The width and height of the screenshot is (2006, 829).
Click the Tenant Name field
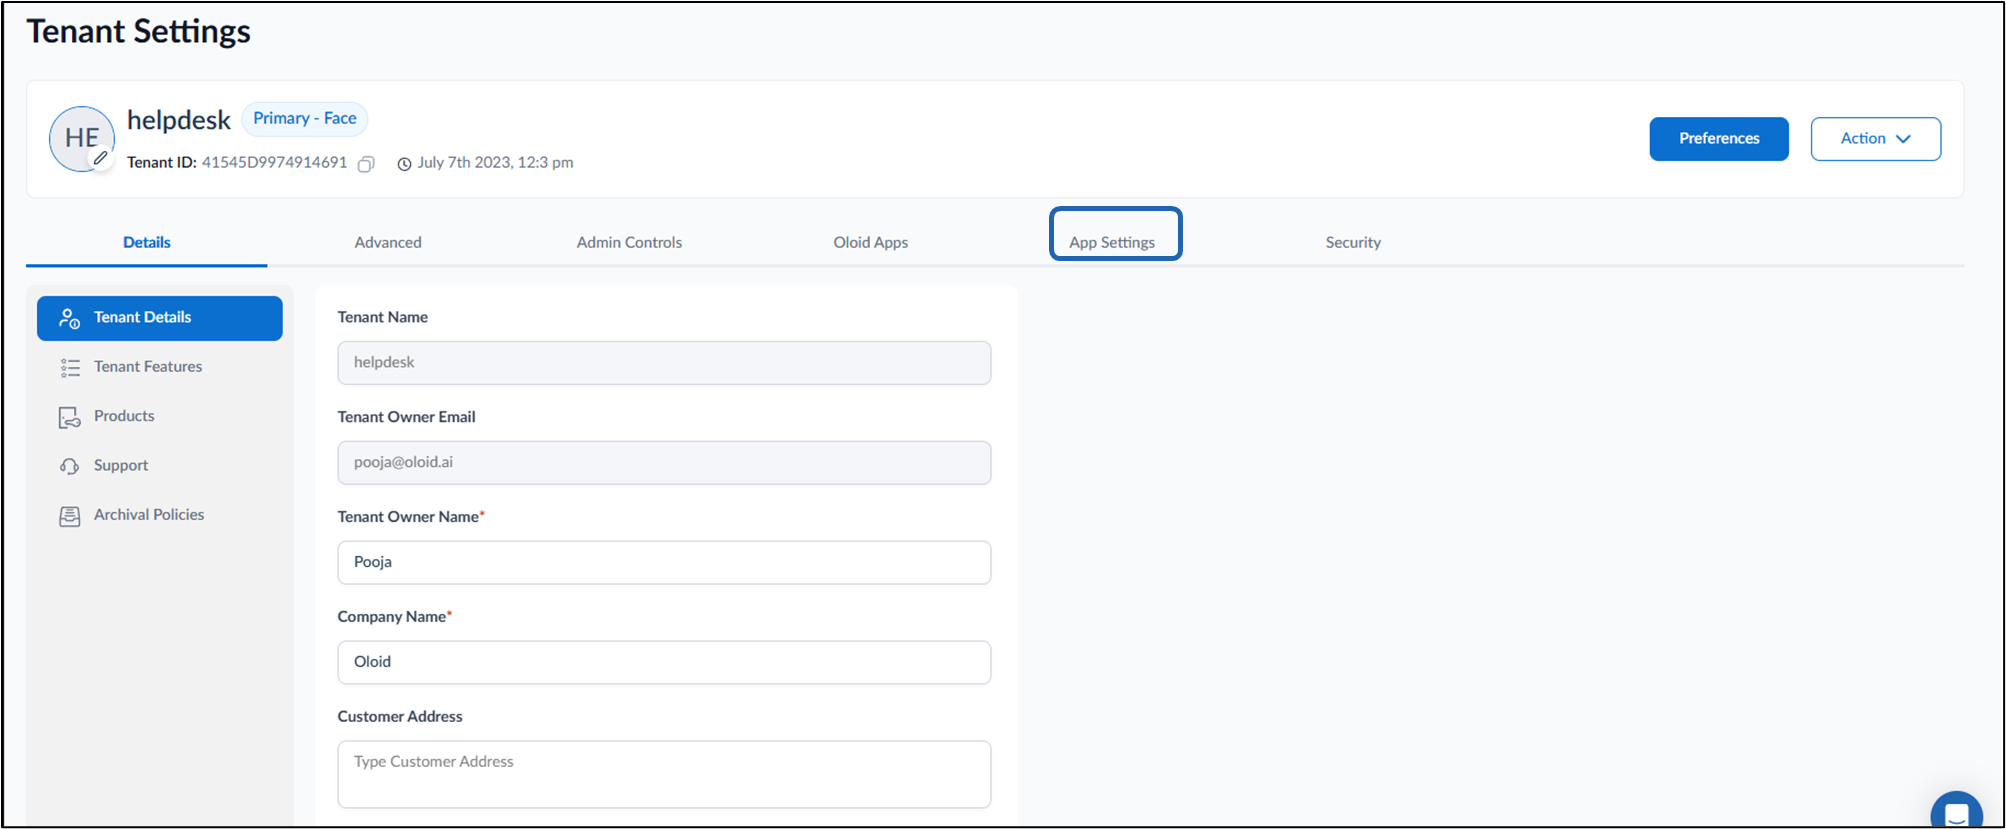click(664, 363)
